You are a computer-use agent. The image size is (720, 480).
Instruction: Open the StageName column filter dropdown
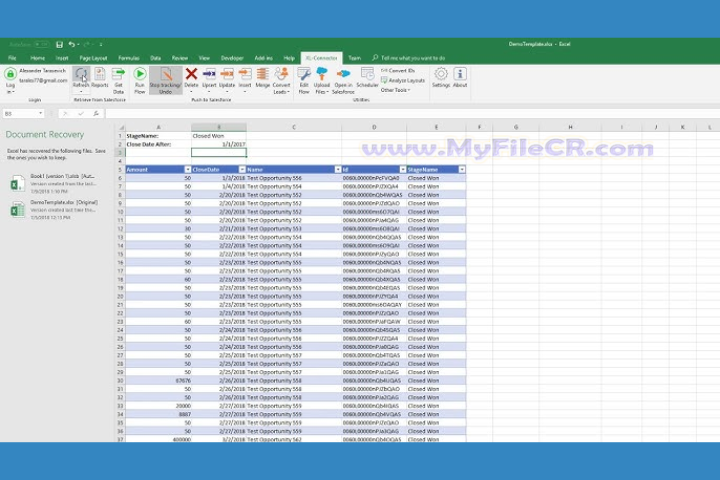(462, 169)
